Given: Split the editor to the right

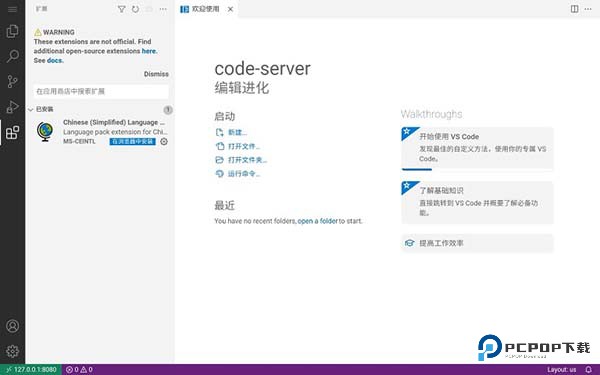Looking at the screenshot, I should 574,9.
